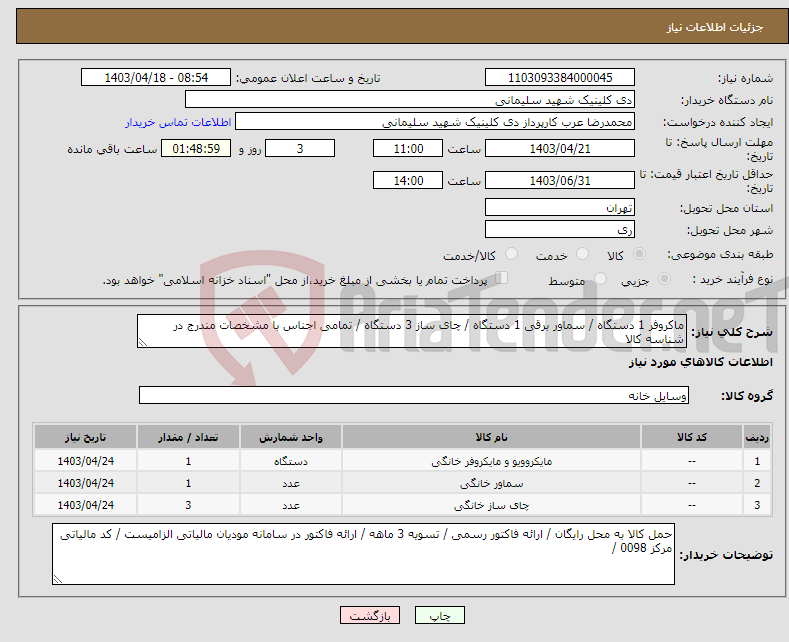Select the جزیی purchase type radio
The width and height of the screenshot is (789, 642).
click(664, 279)
